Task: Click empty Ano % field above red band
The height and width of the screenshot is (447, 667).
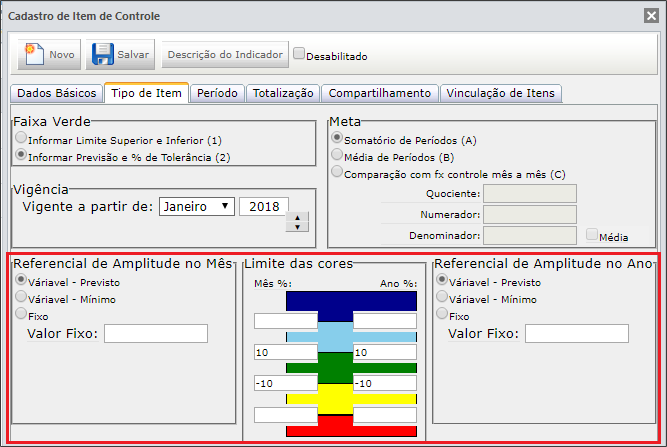Action: [x=385, y=415]
